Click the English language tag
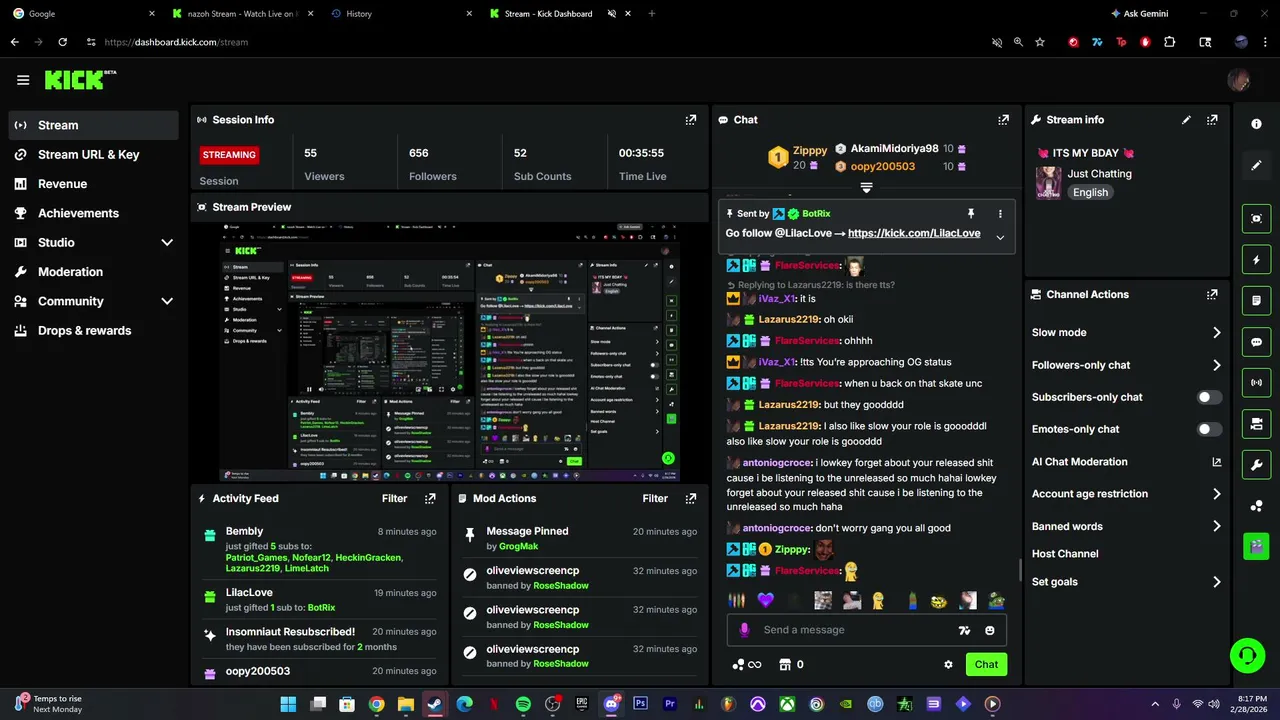This screenshot has width=1280, height=720. (1091, 193)
